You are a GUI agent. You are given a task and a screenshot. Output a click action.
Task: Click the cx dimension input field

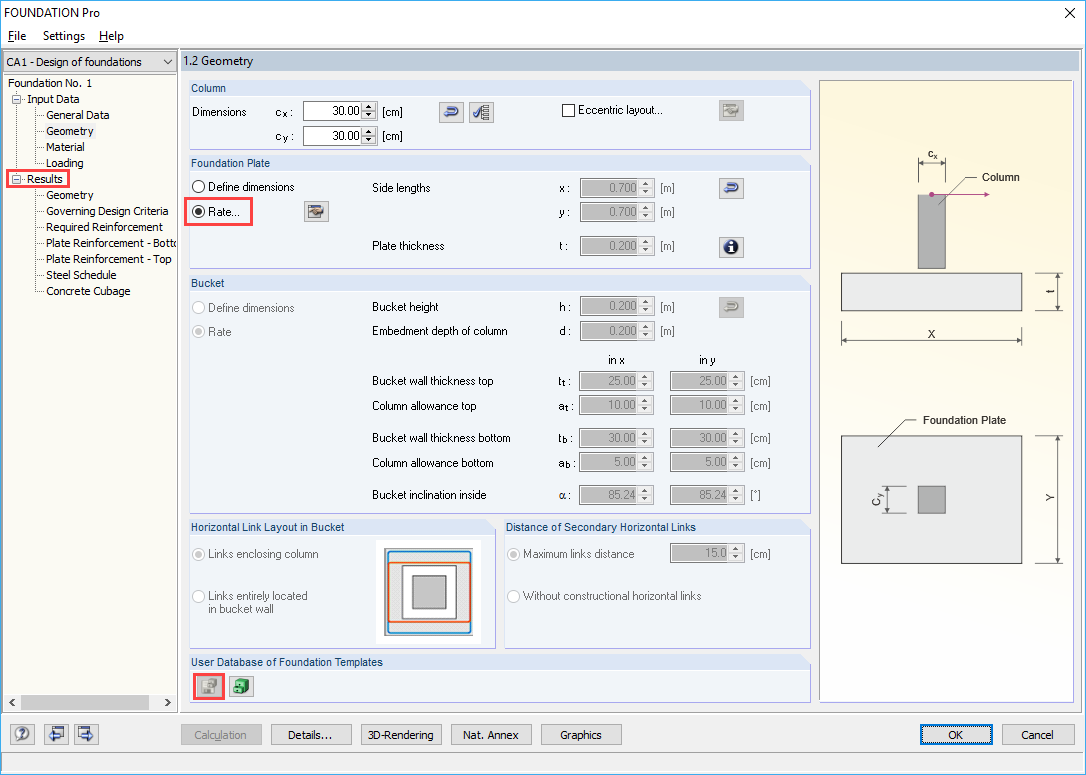(x=333, y=112)
